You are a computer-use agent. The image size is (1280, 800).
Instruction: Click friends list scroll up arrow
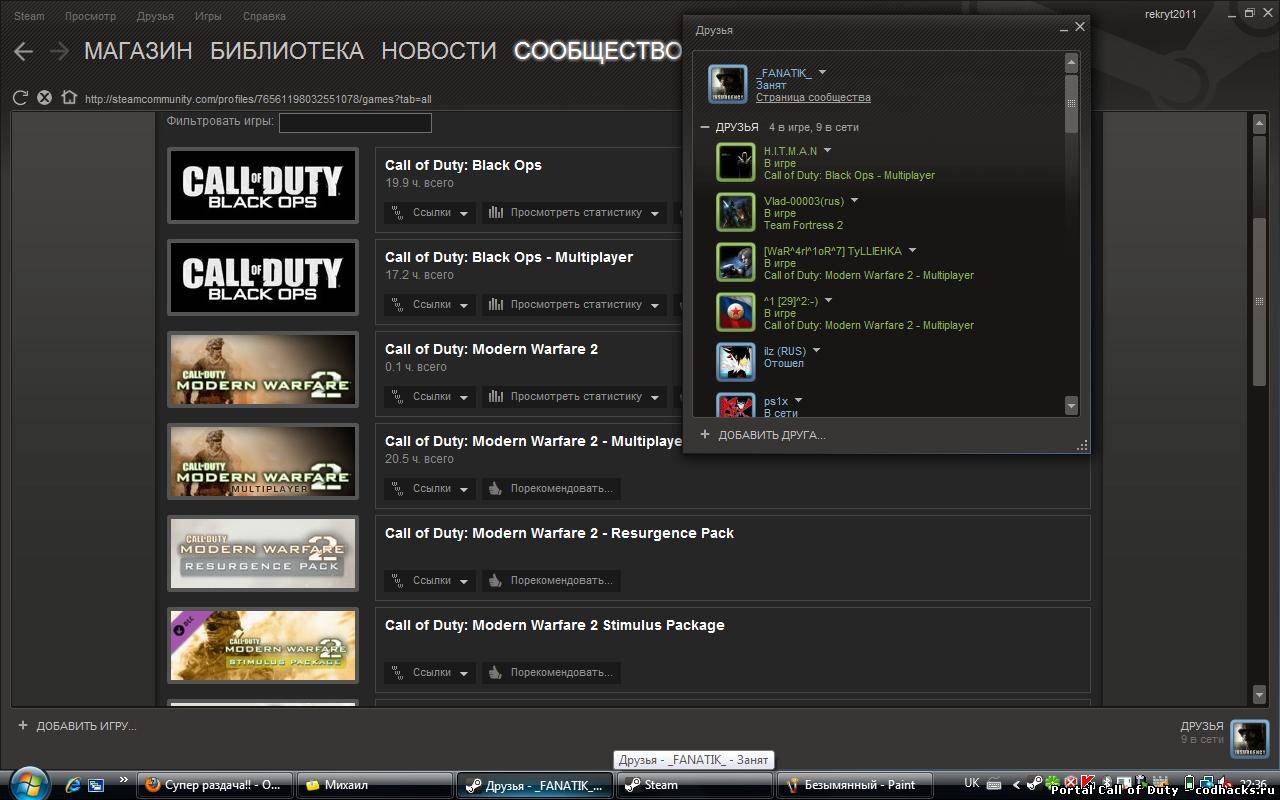[x=1071, y=62]
